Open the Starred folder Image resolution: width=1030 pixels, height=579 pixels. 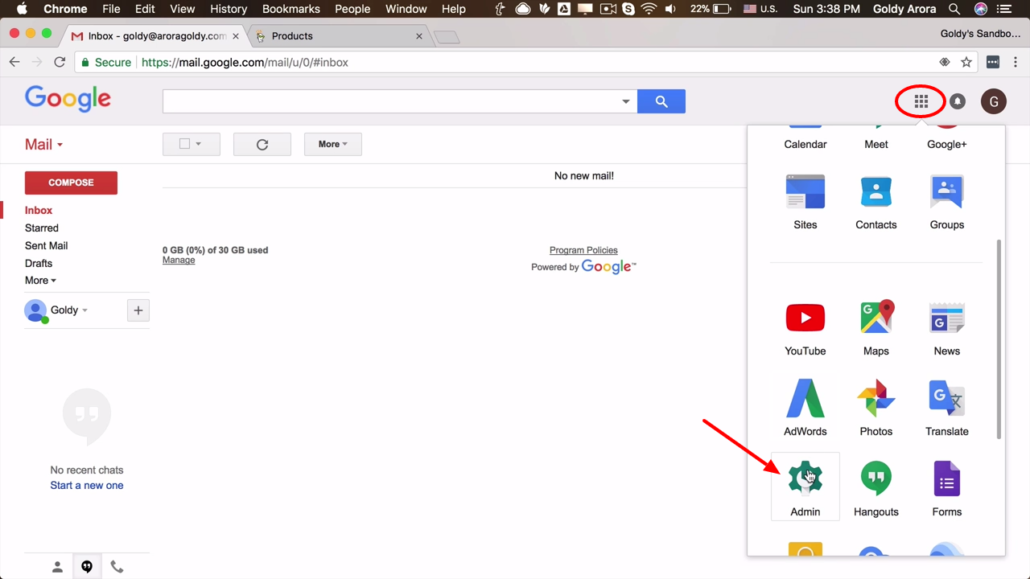(x=41, y=228)
